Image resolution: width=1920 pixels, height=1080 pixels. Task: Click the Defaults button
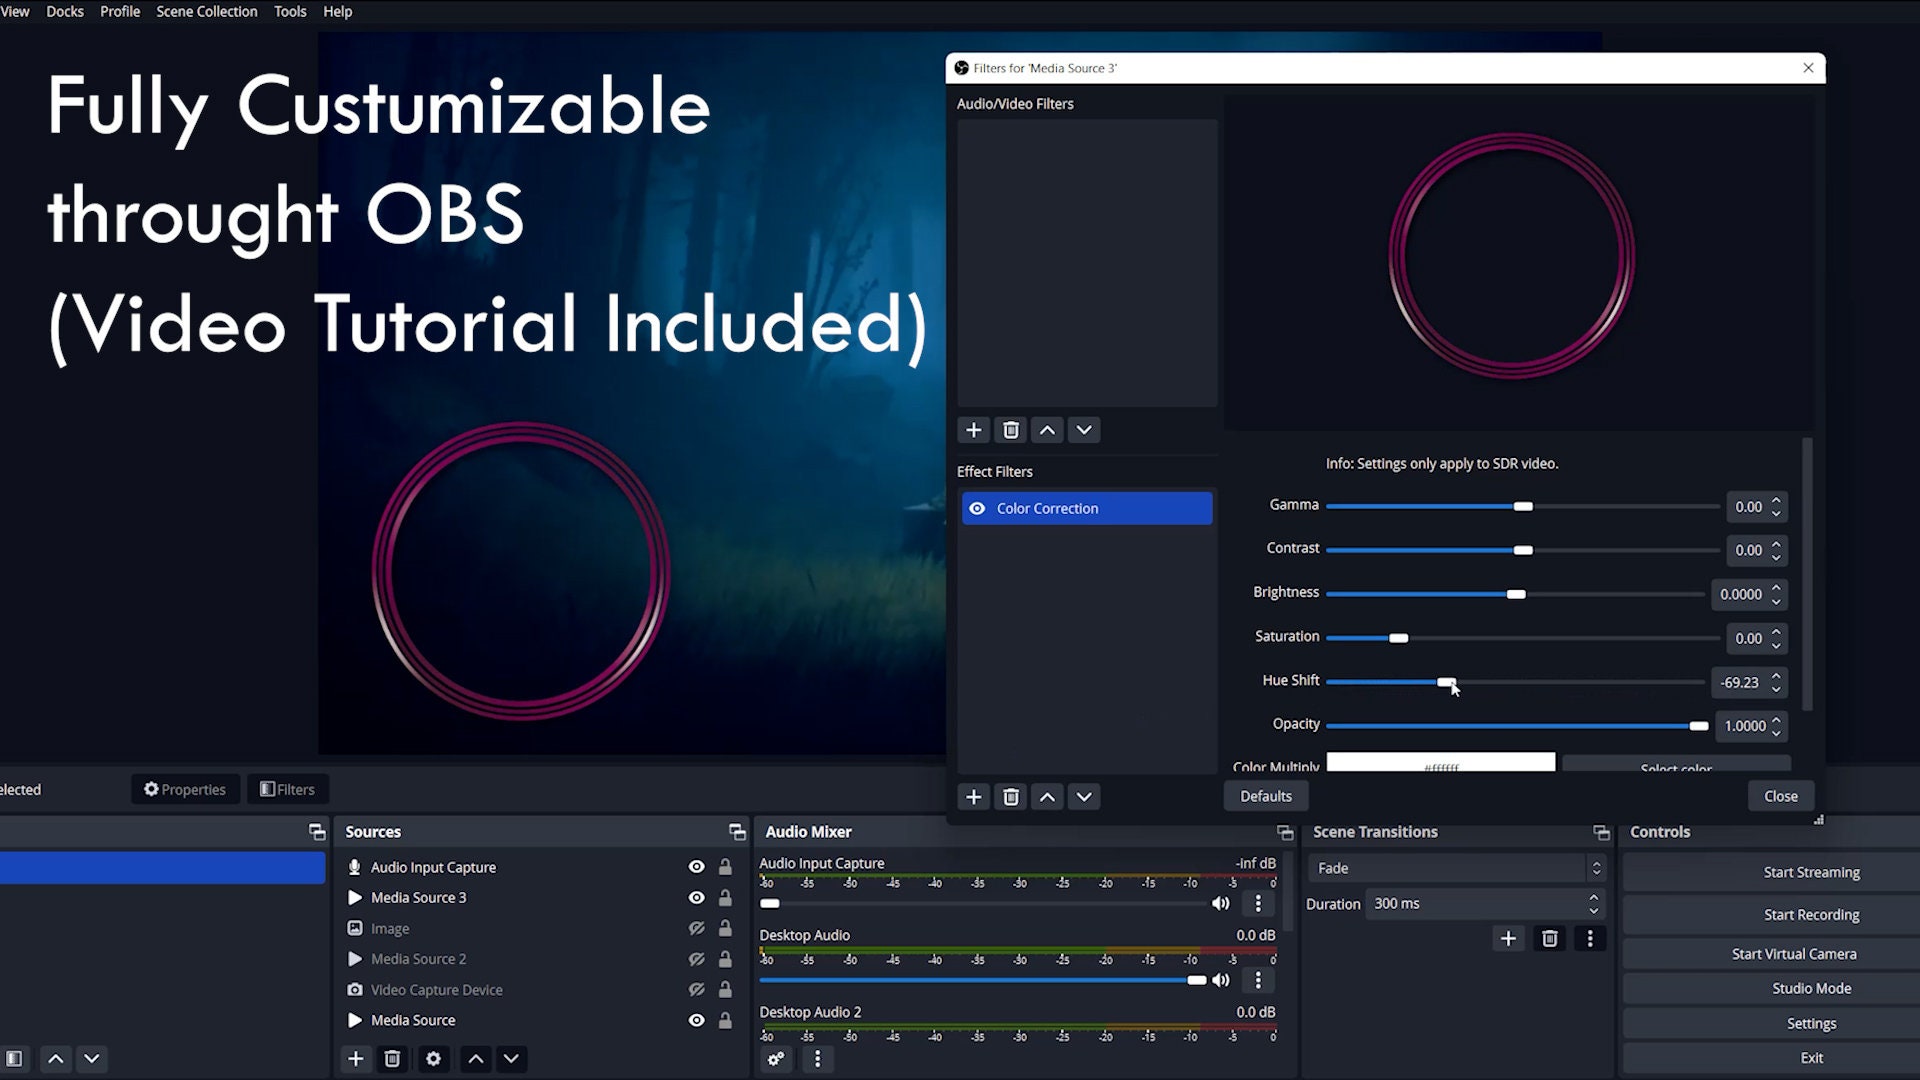click(x=1266, y=797)
